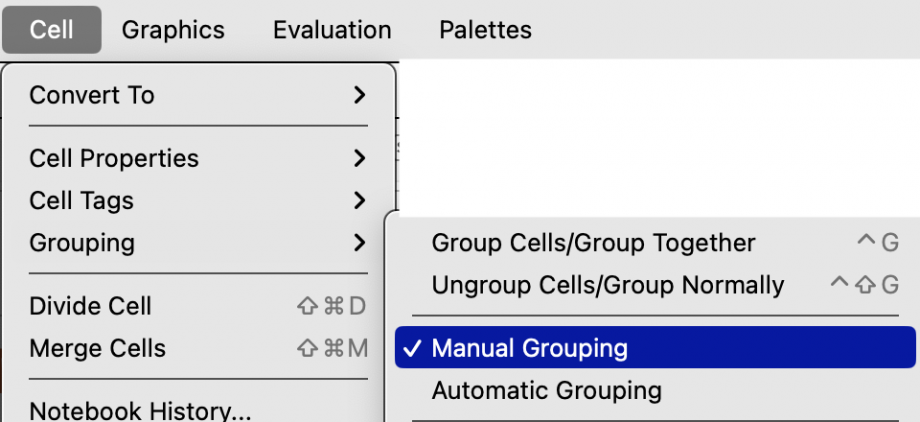The width and height of the screenshot is (920, 422).
Task: Select the Grouping menu item
Action: [81, 242]
